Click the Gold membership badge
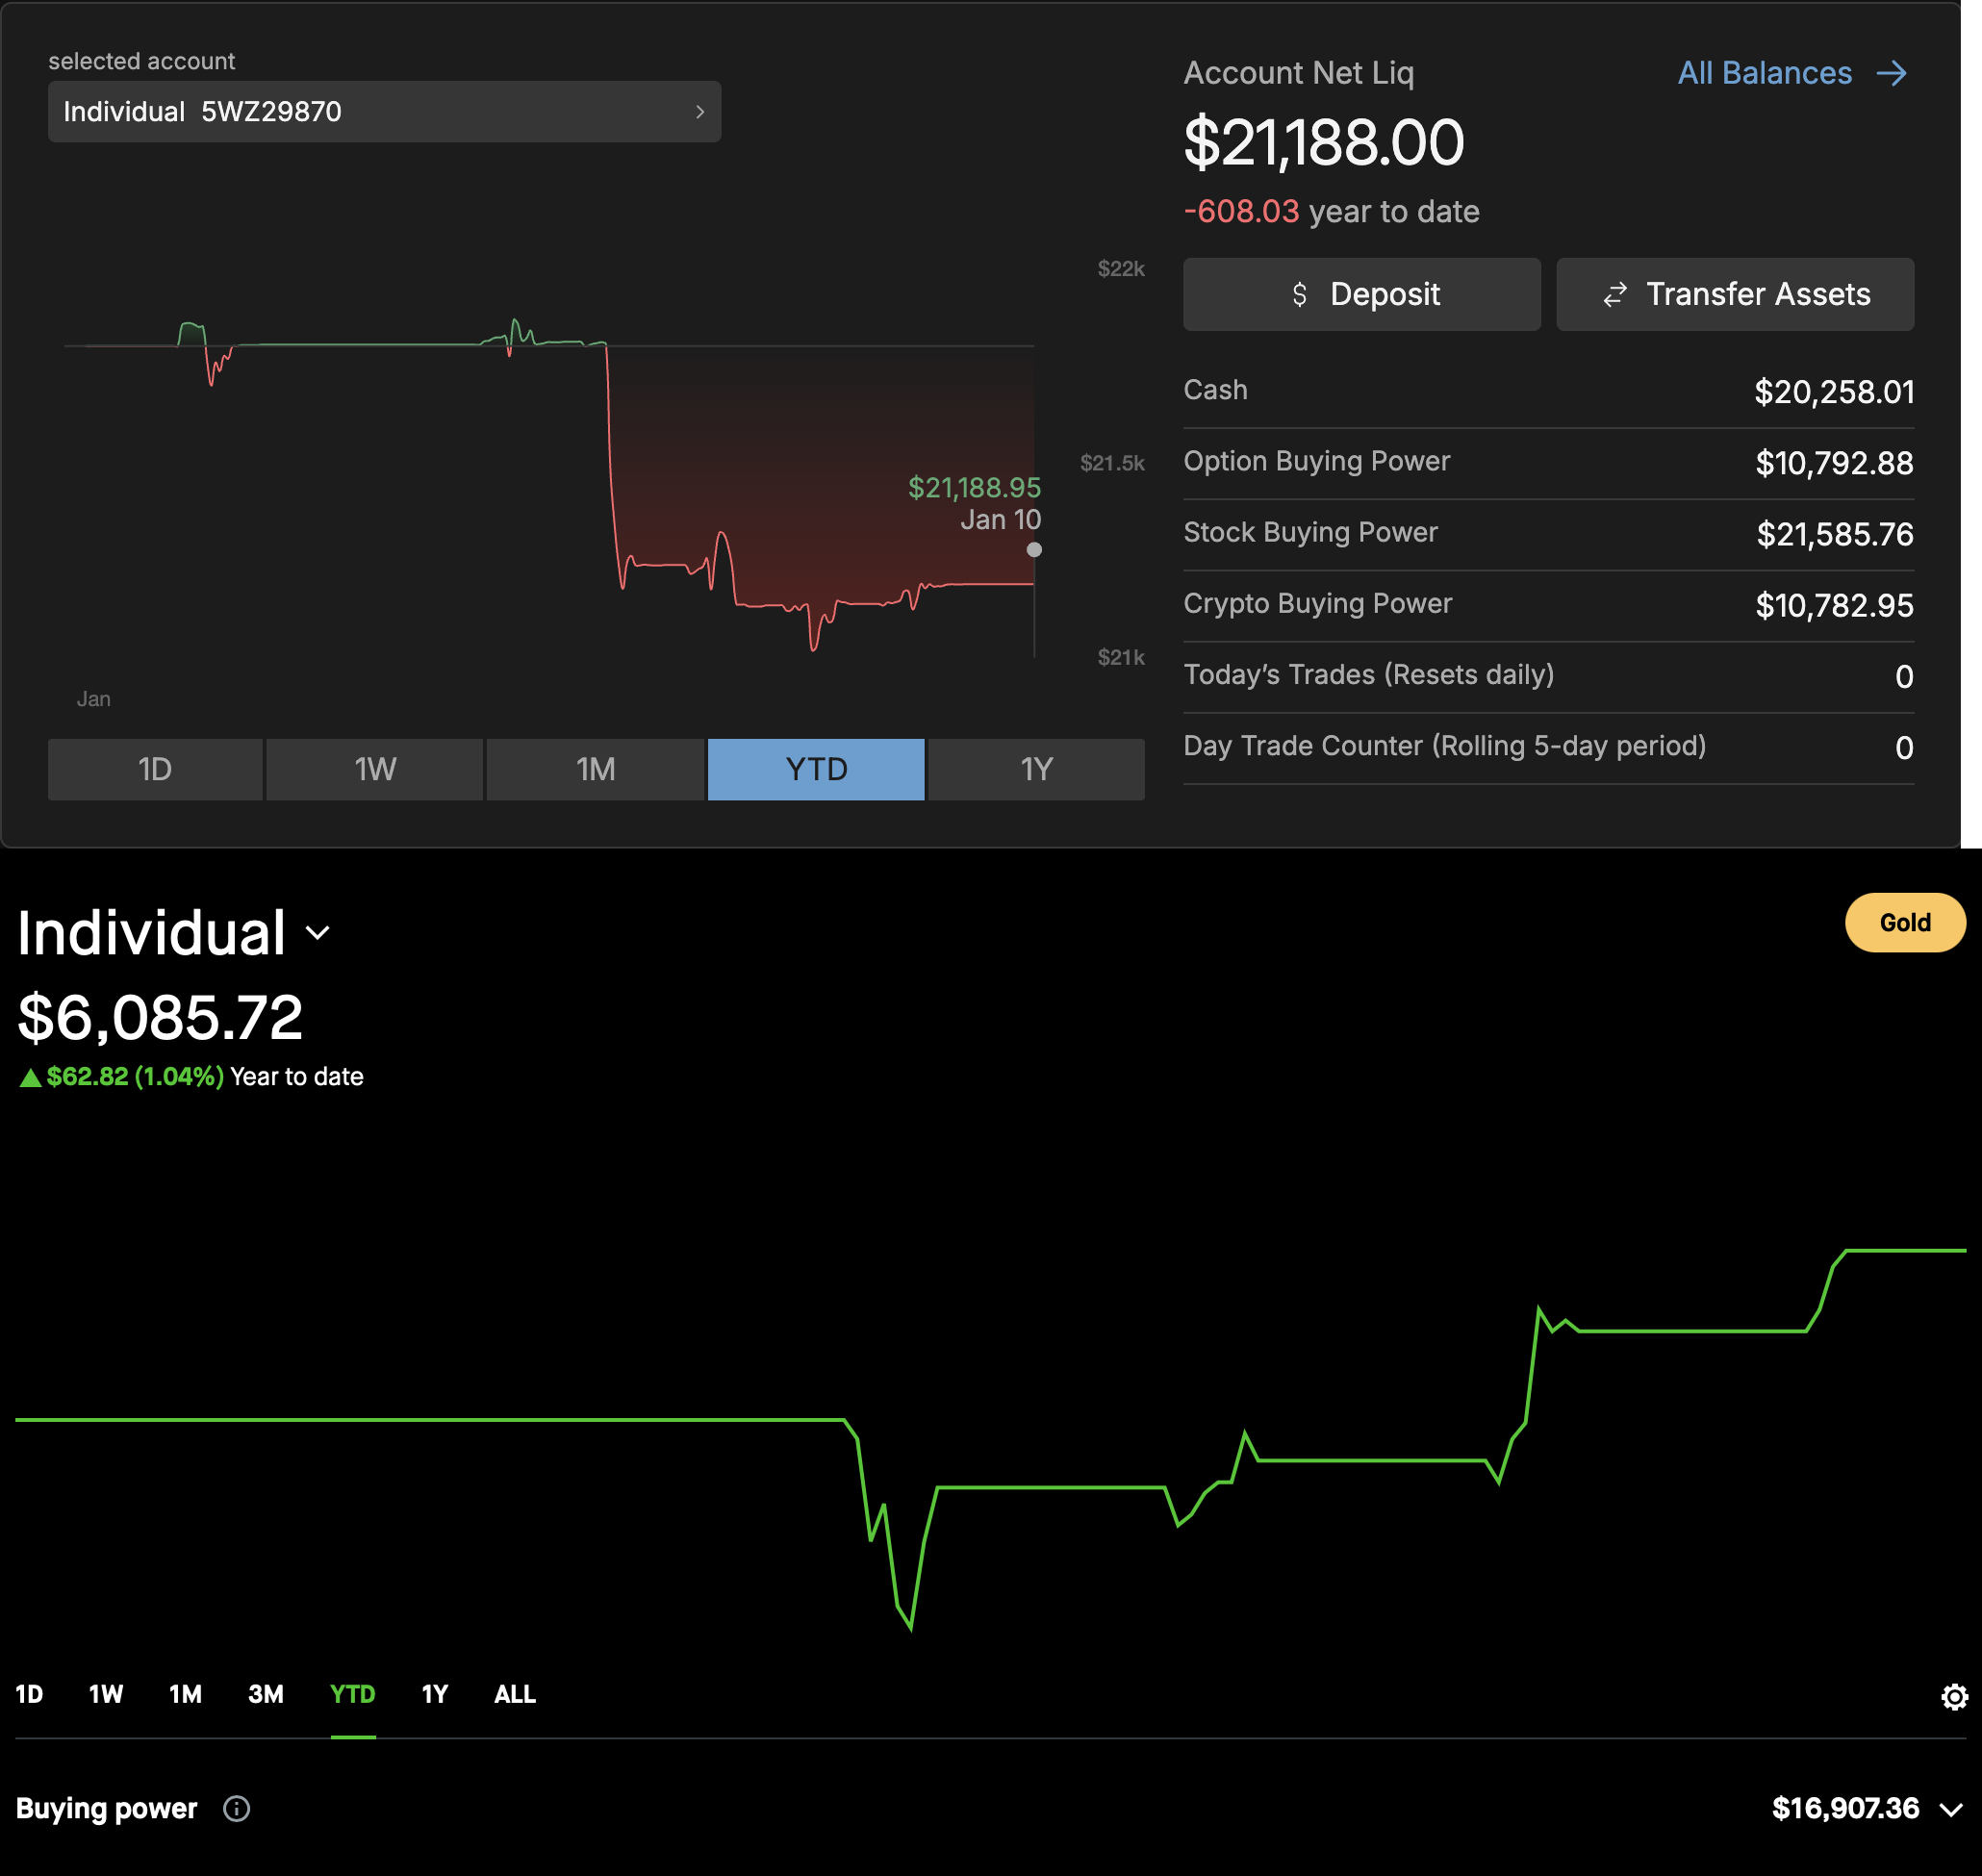Screen dimensions: 1982x1876 tap(1904, 922)
